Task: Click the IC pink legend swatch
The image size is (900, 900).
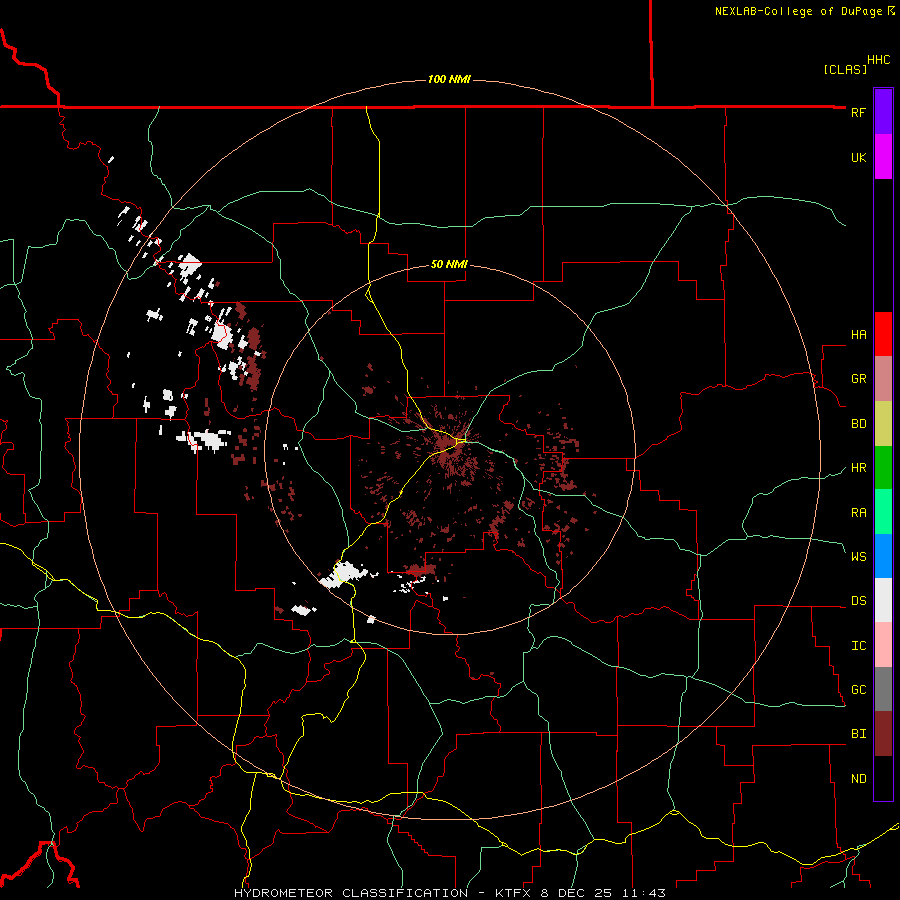Action: click(883, 645)
